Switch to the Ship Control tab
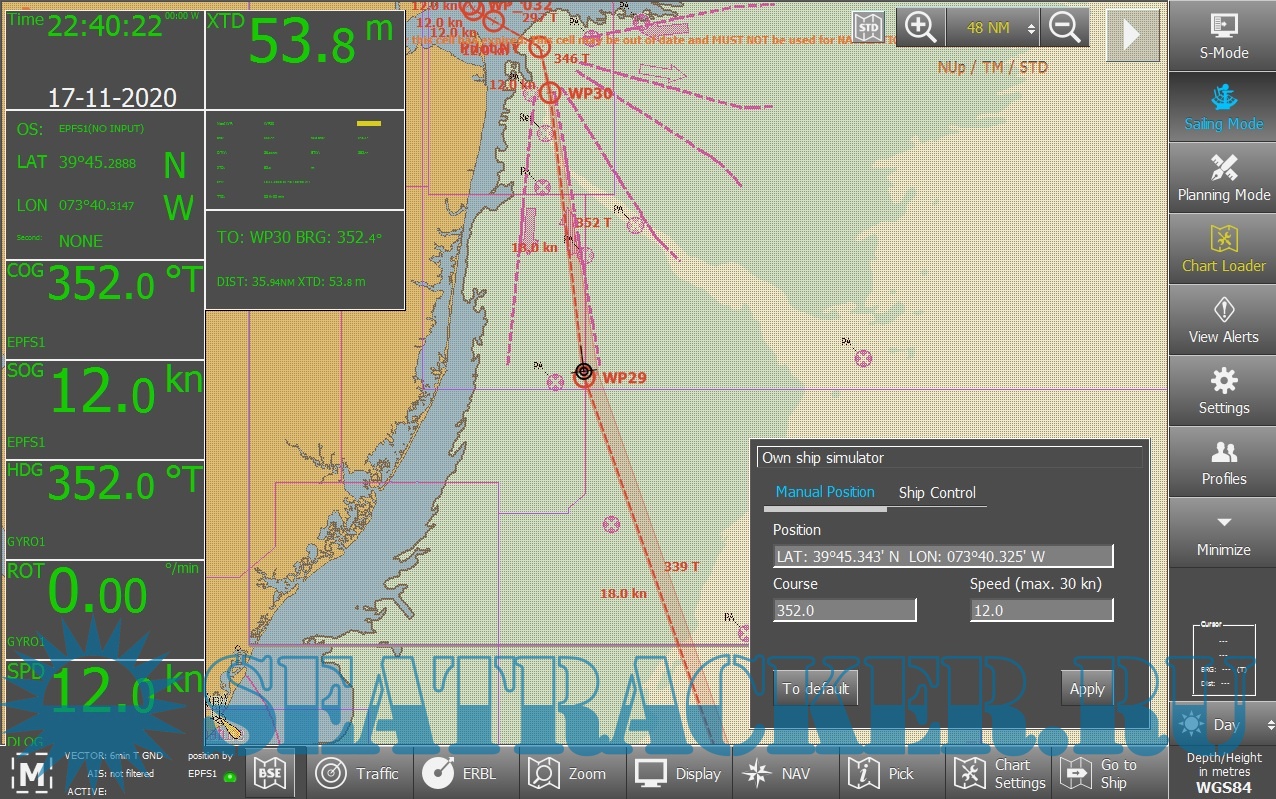1276x799 pixels. (936, 492)
